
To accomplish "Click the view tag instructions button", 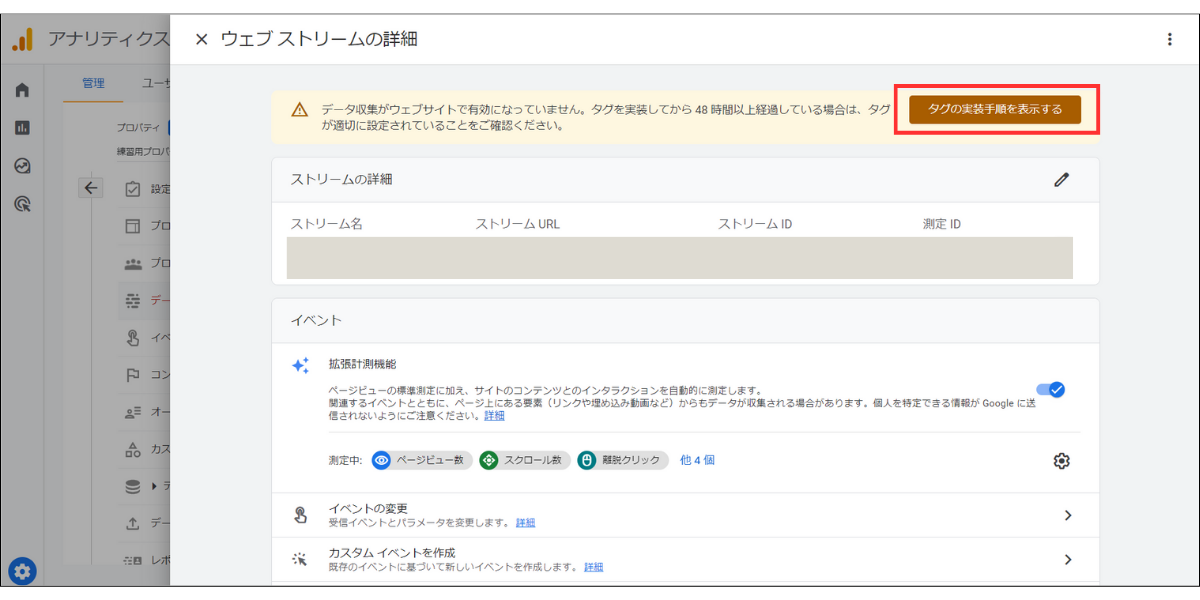I will [995, 109].
